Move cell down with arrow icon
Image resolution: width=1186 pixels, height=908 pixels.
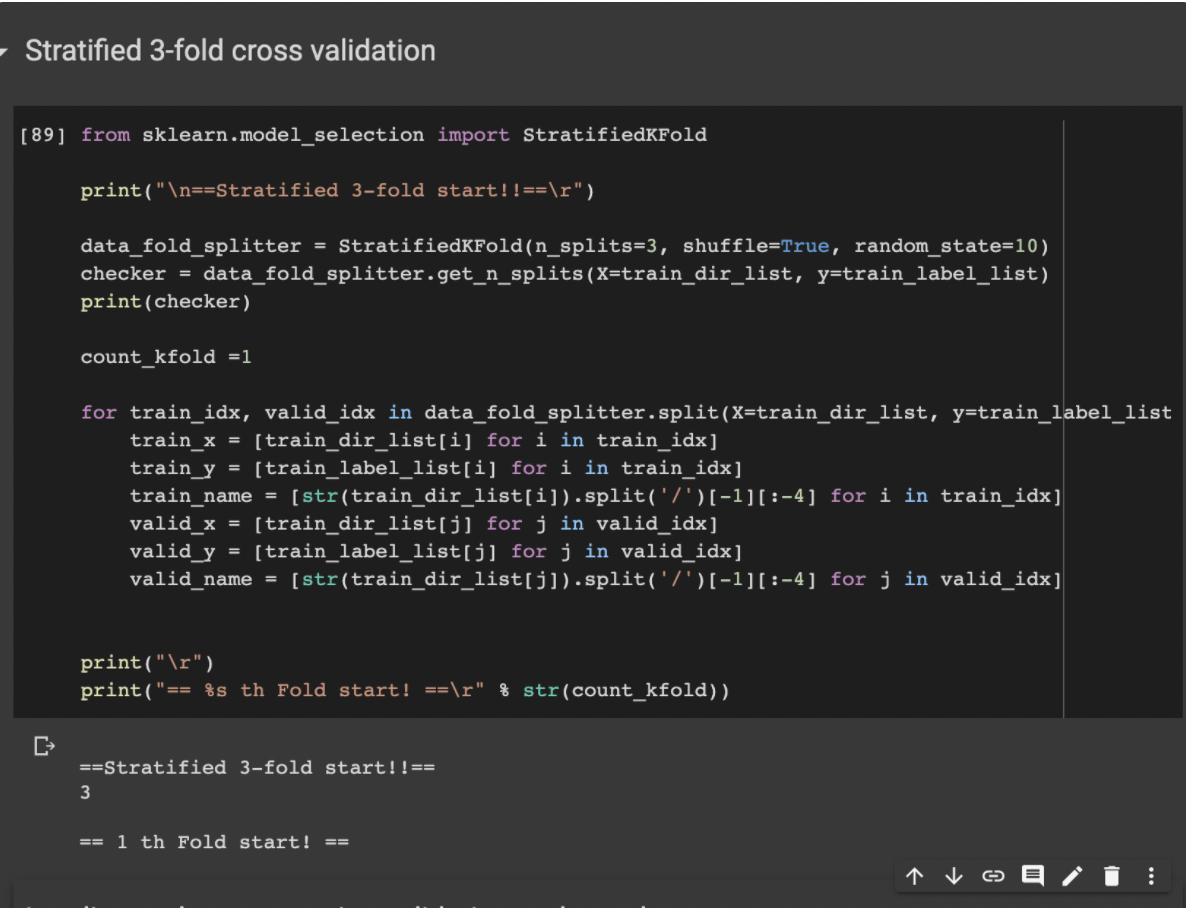pos(954,876)
